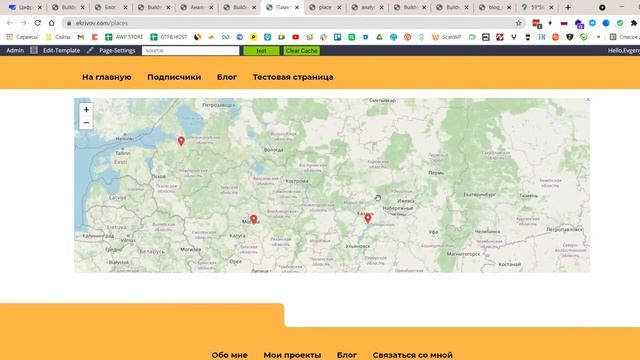Click the Вологда label on map
This screenshot has width=640, height=360.
pos(273,150)
